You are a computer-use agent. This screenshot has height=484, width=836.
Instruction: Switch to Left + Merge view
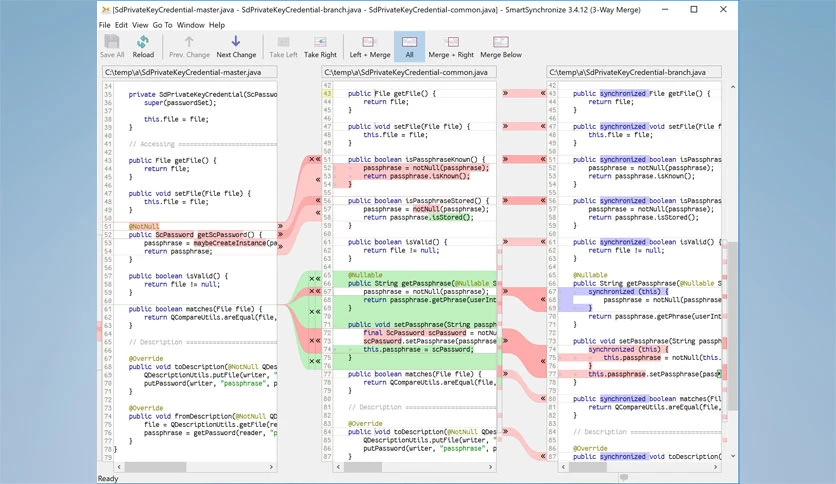point(369,46)
